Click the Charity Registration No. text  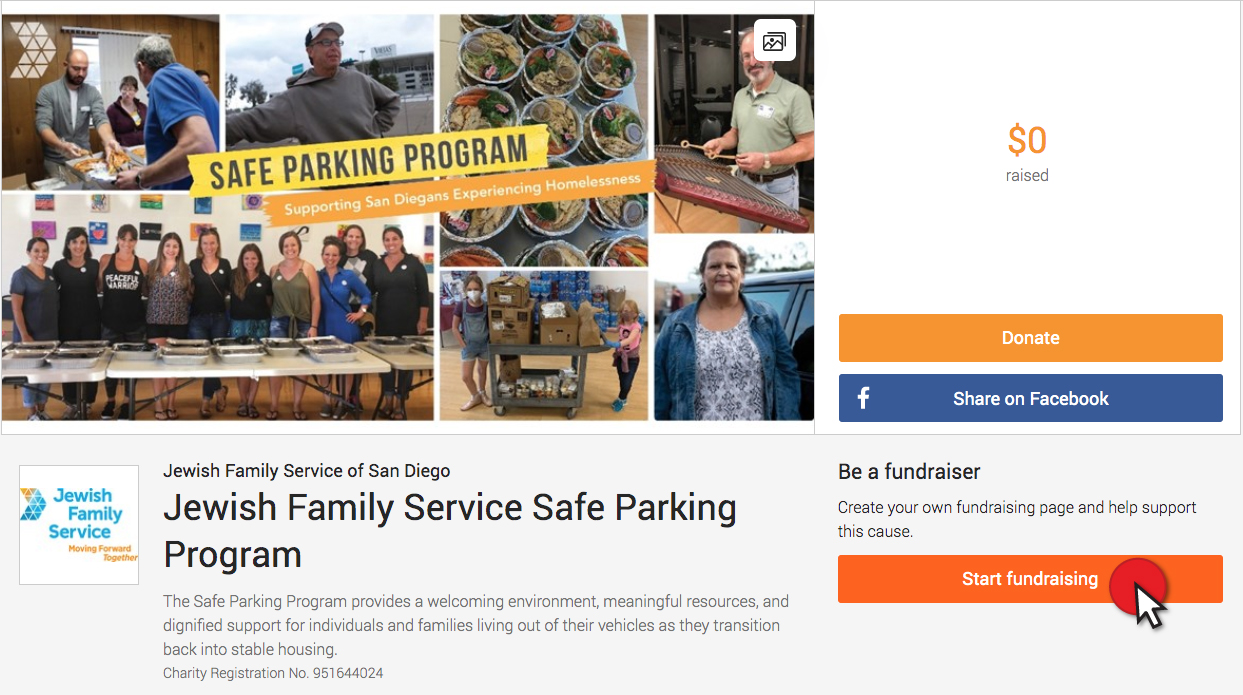click(x=273, y=673)
